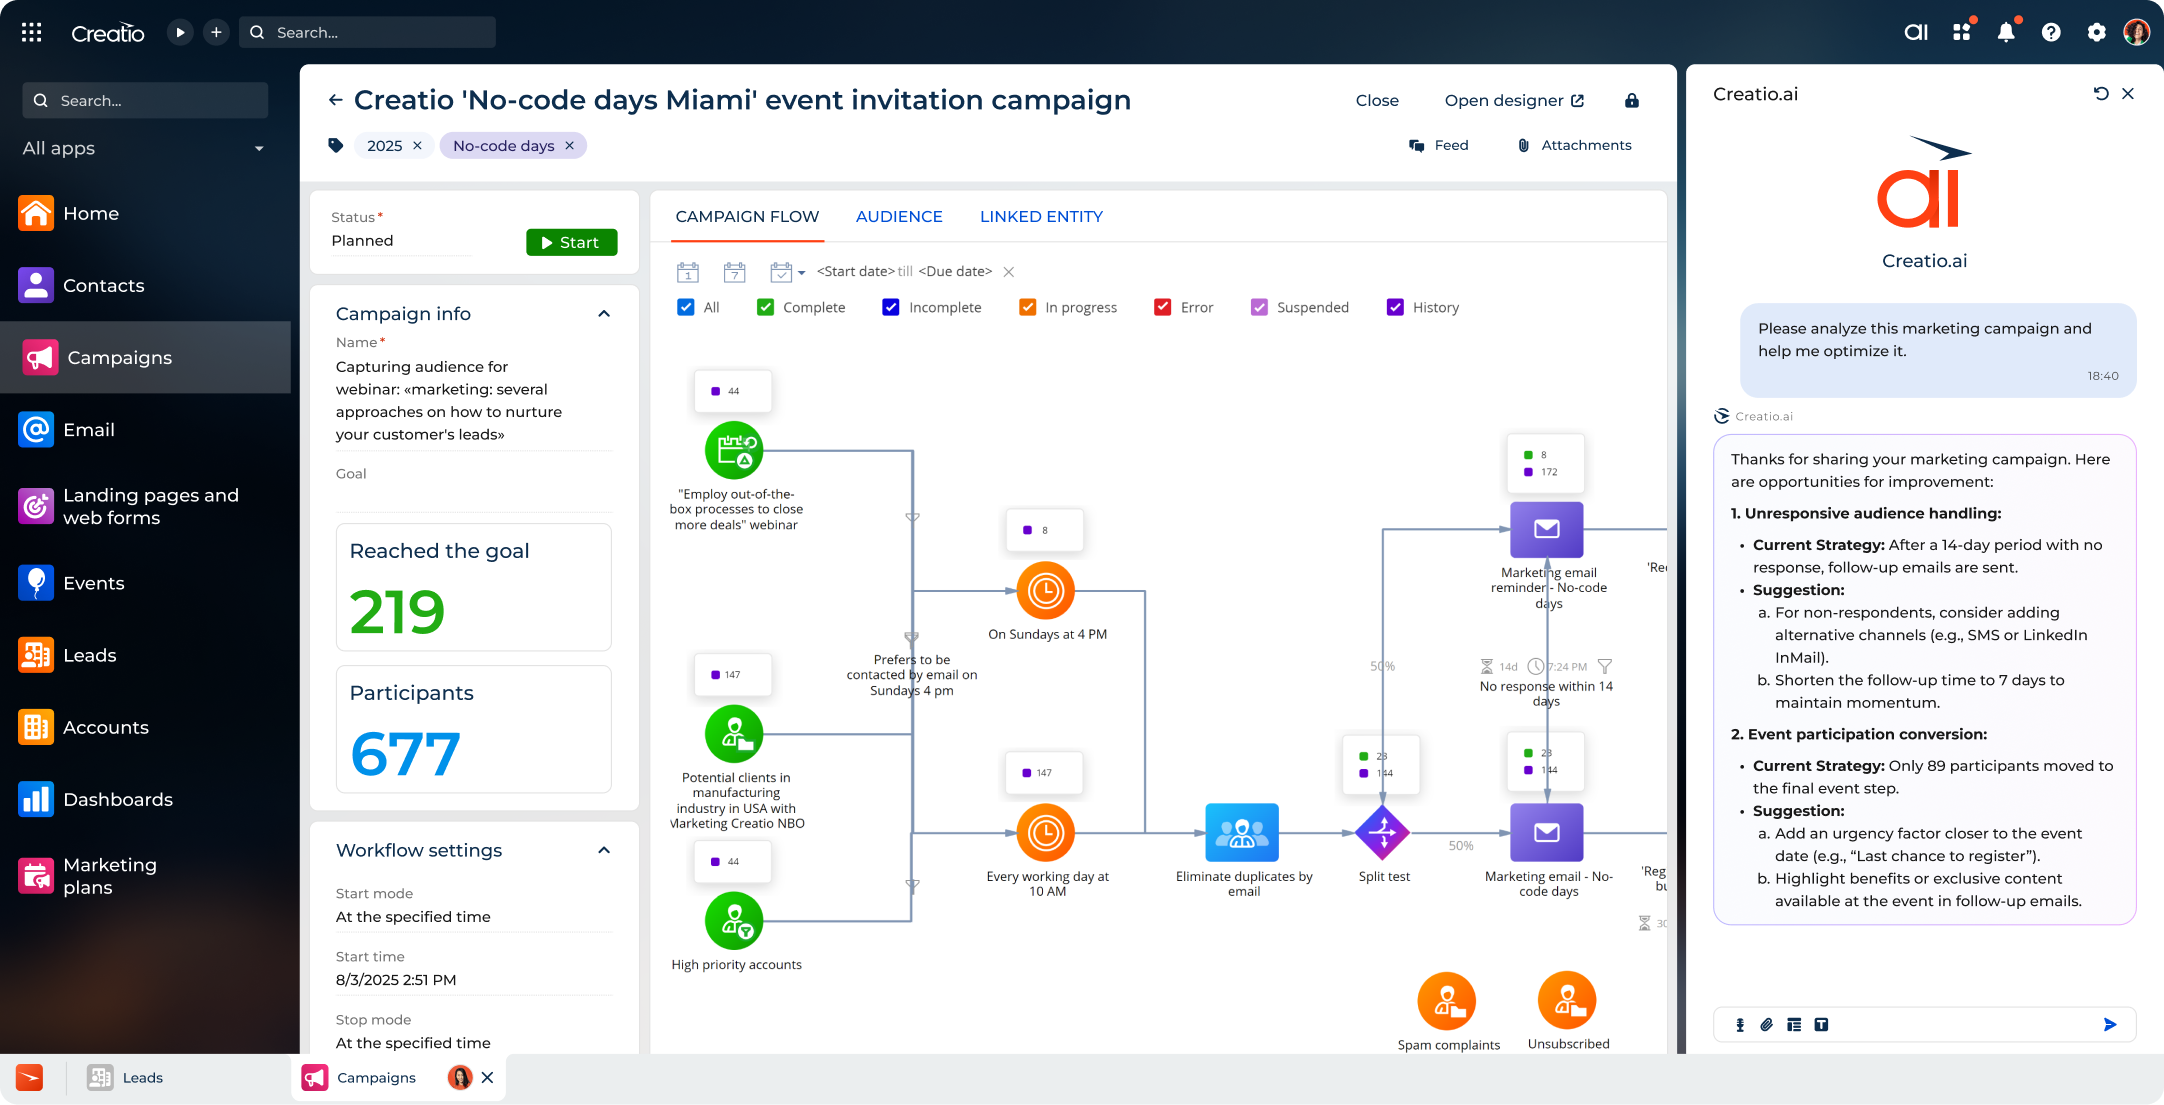The width and height of the screenshot is (2164, 1105).
Task: Open notifications bell in top bar
Action: pos(2007,31)
